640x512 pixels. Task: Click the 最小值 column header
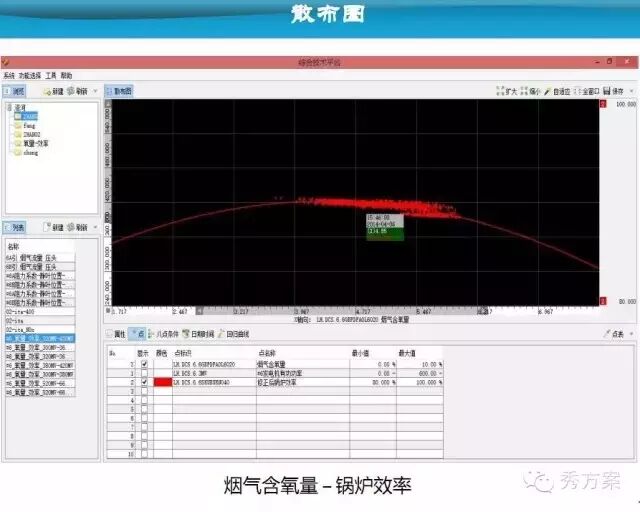coord(373,353)
